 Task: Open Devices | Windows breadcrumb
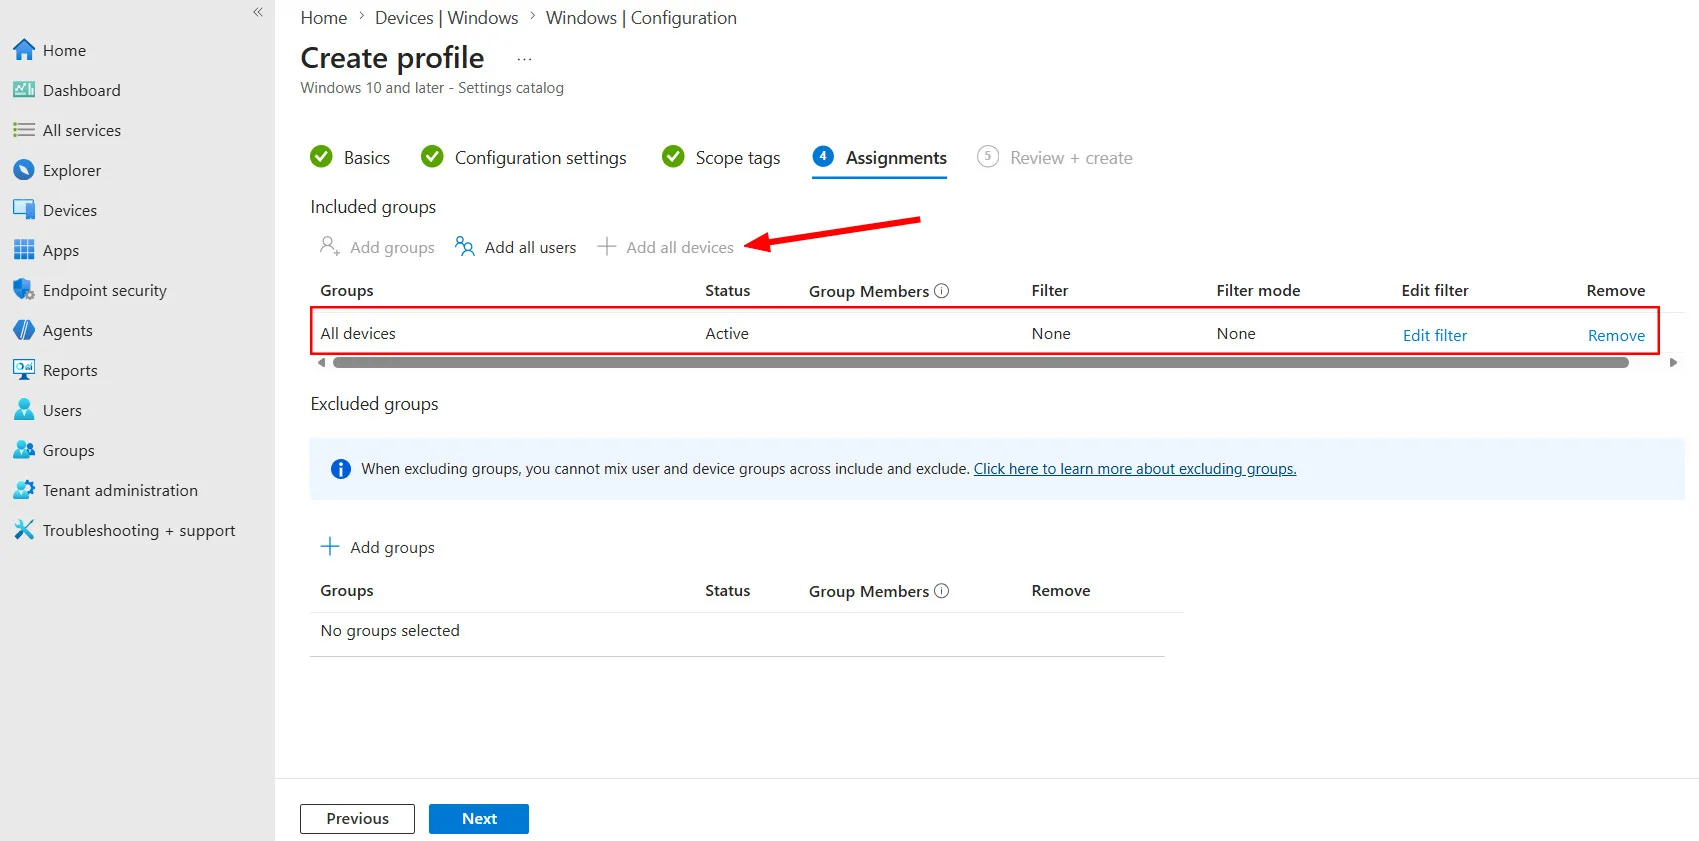click(447, 18)
